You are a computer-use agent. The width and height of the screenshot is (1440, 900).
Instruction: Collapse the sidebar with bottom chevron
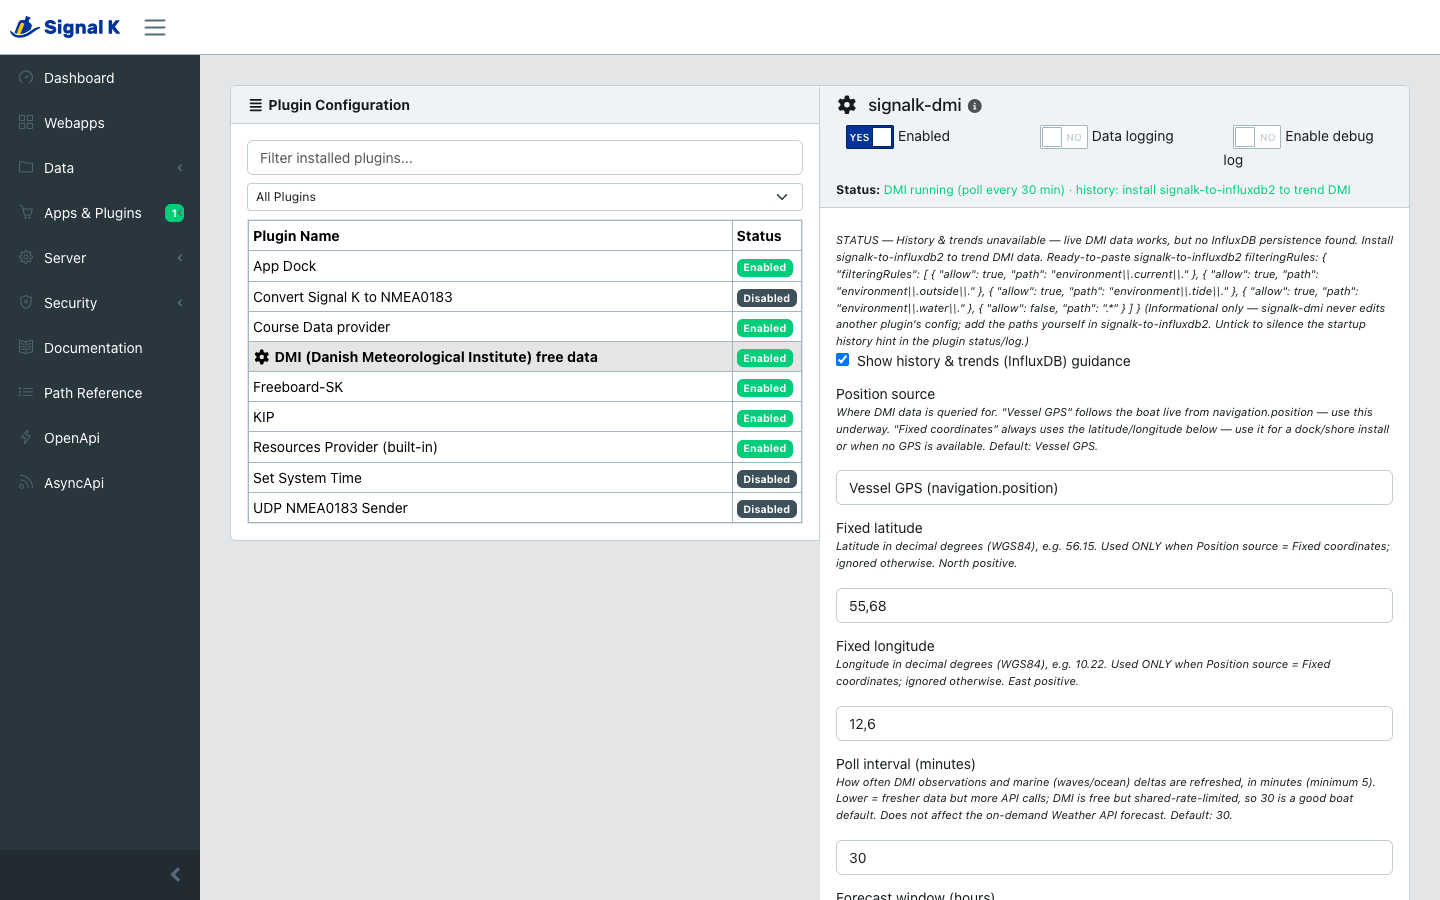(175, 875)
